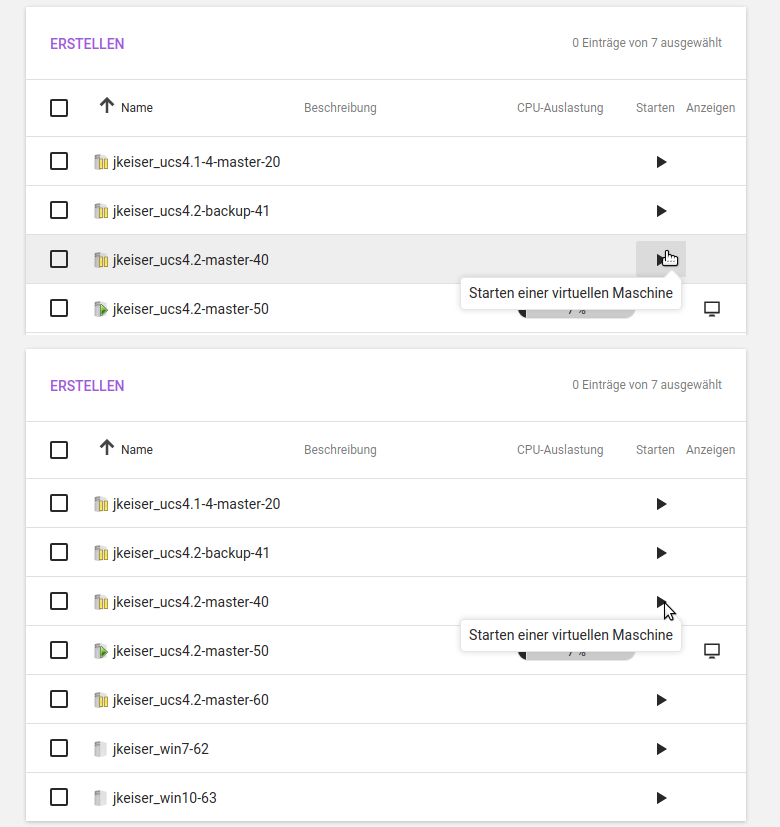Click ERSTELLEN in the lower panel
Image resolution: width=780 pixels, height=827 pixels.
87,386
